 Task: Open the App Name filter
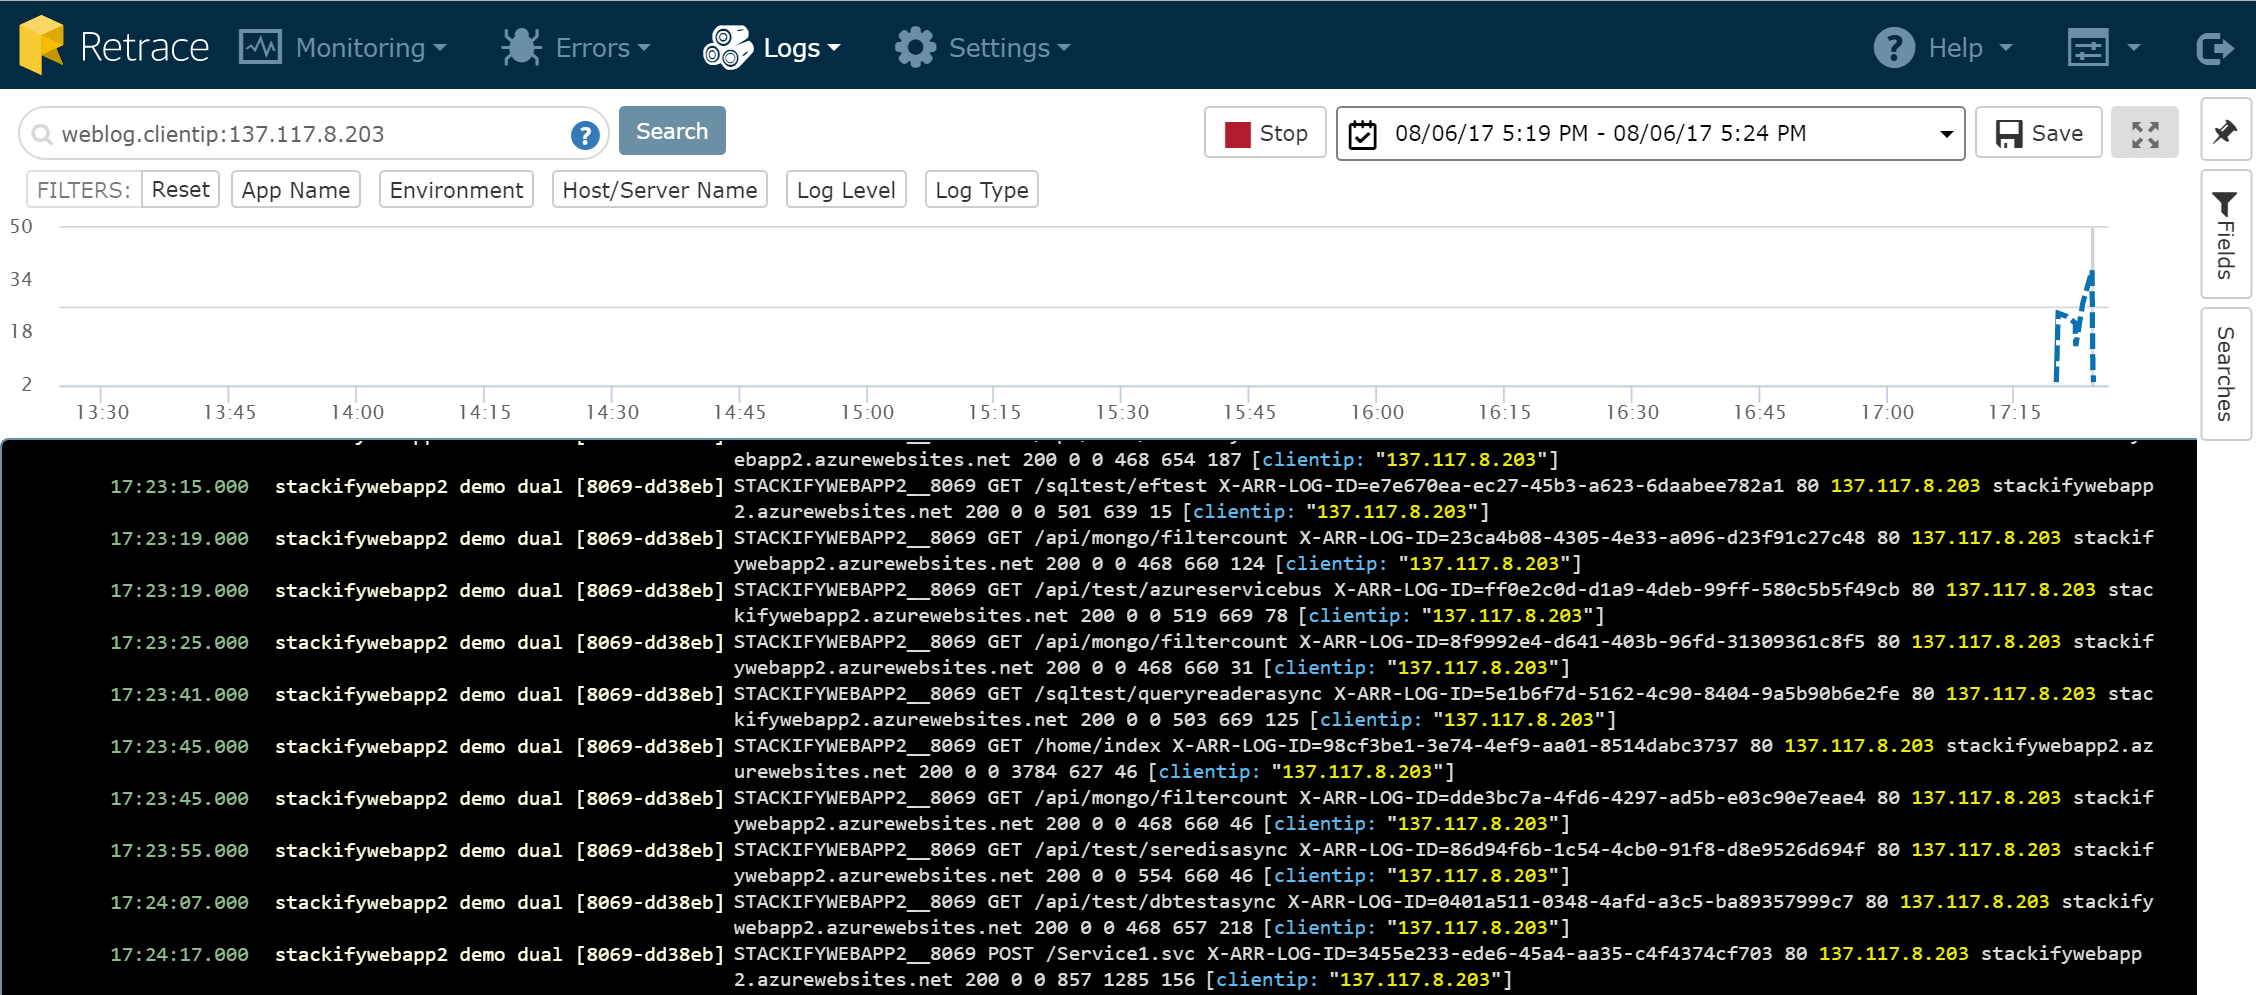(296, 190)
